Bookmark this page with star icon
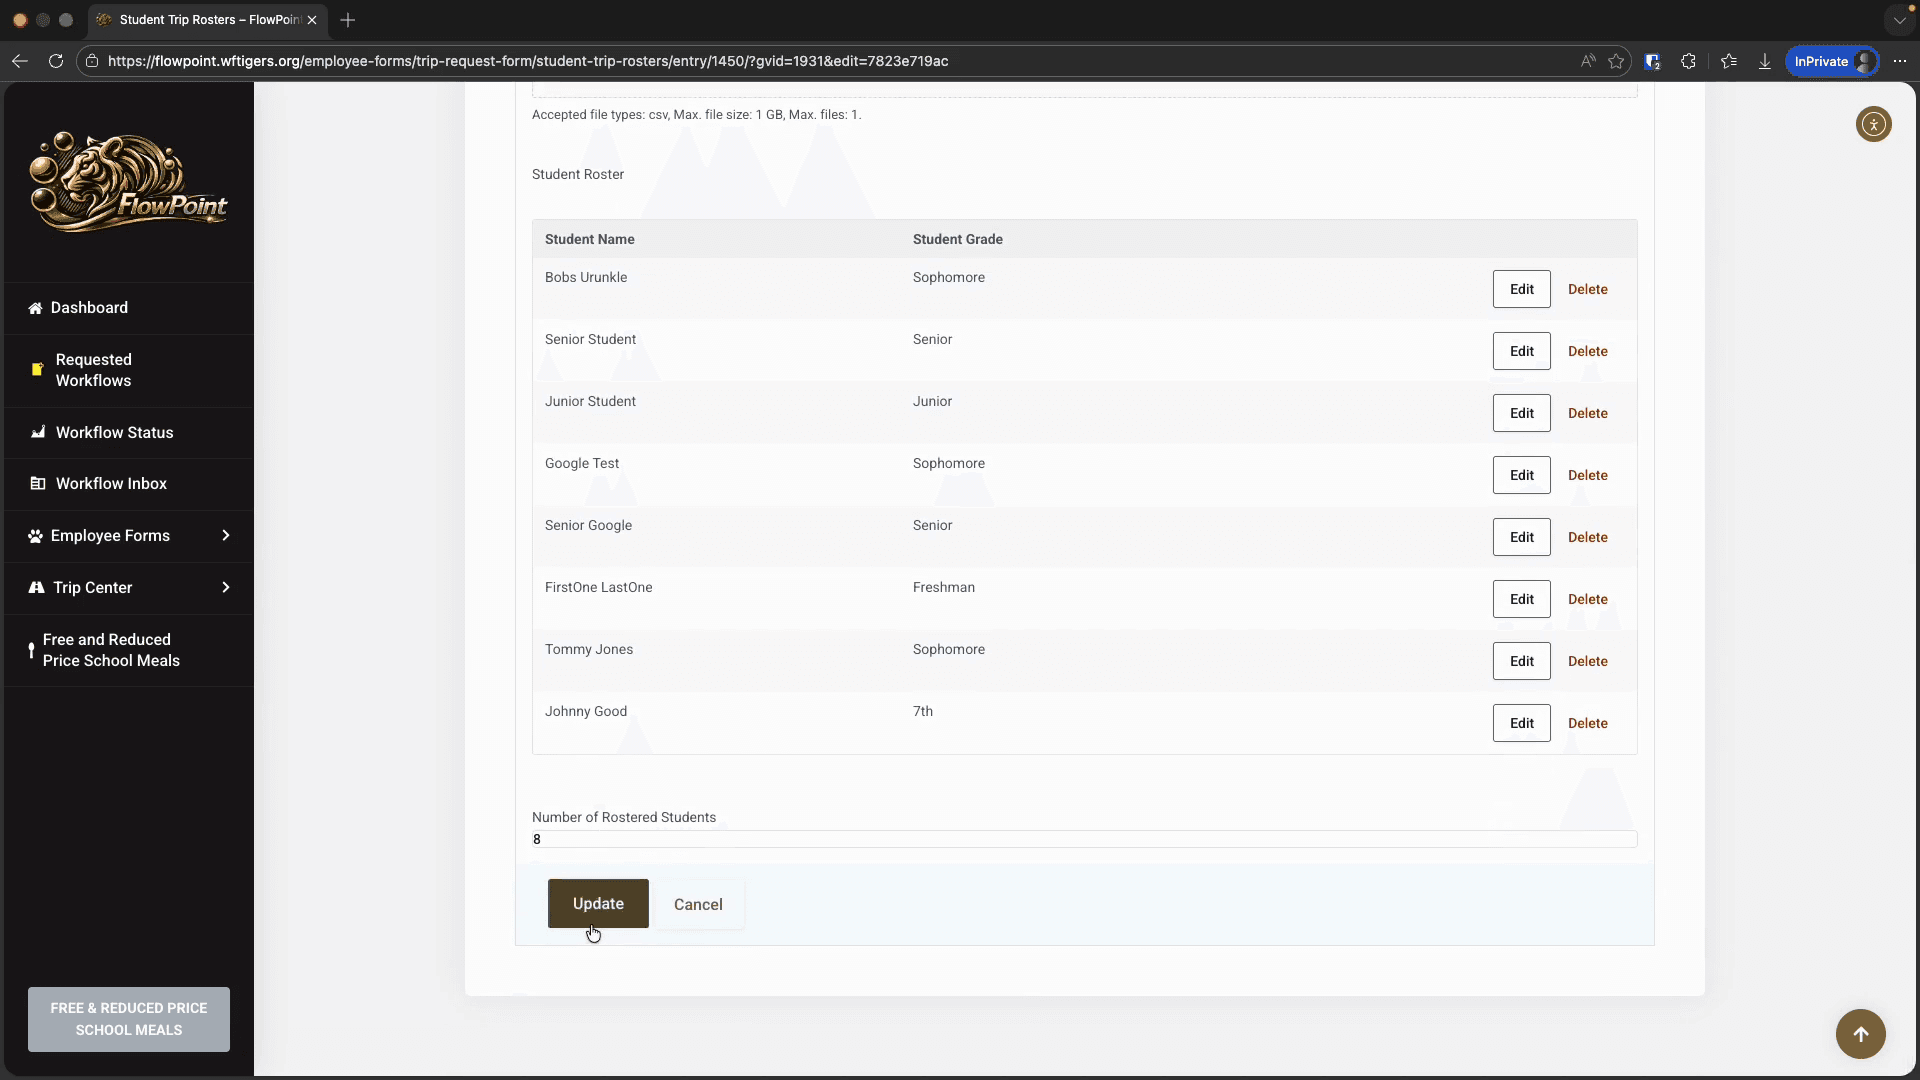This screenshot has width=1920, height=1080. (1616, 61)
